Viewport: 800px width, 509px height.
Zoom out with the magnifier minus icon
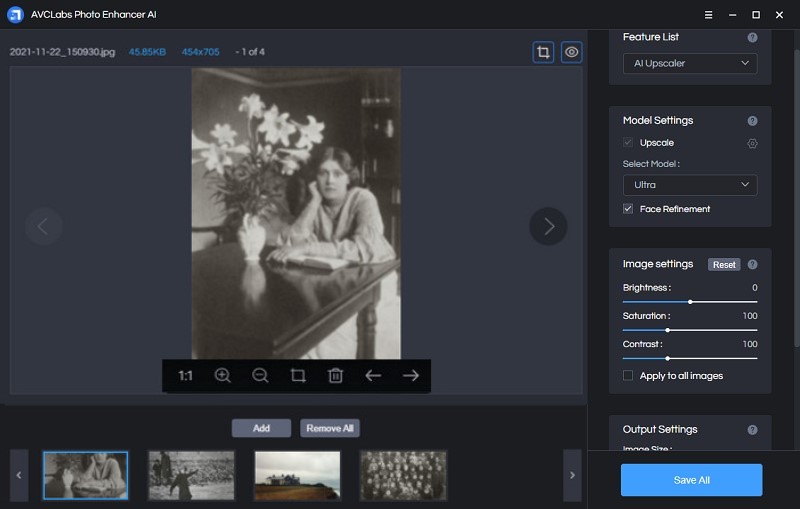click(260, 376)
